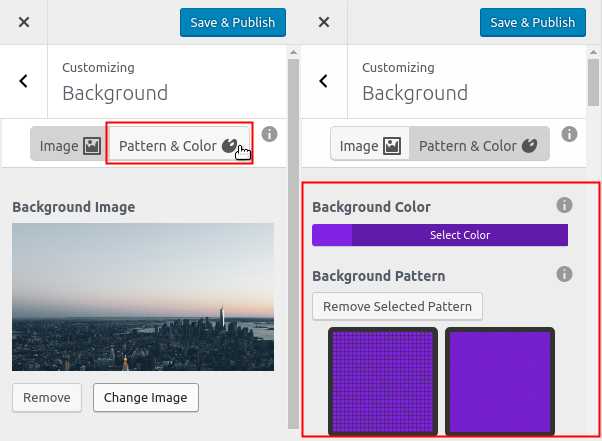The height and width of the screenshot is (441, 602).
Task: Choose the grid pattern thumbnail
Action: (383, 381)
